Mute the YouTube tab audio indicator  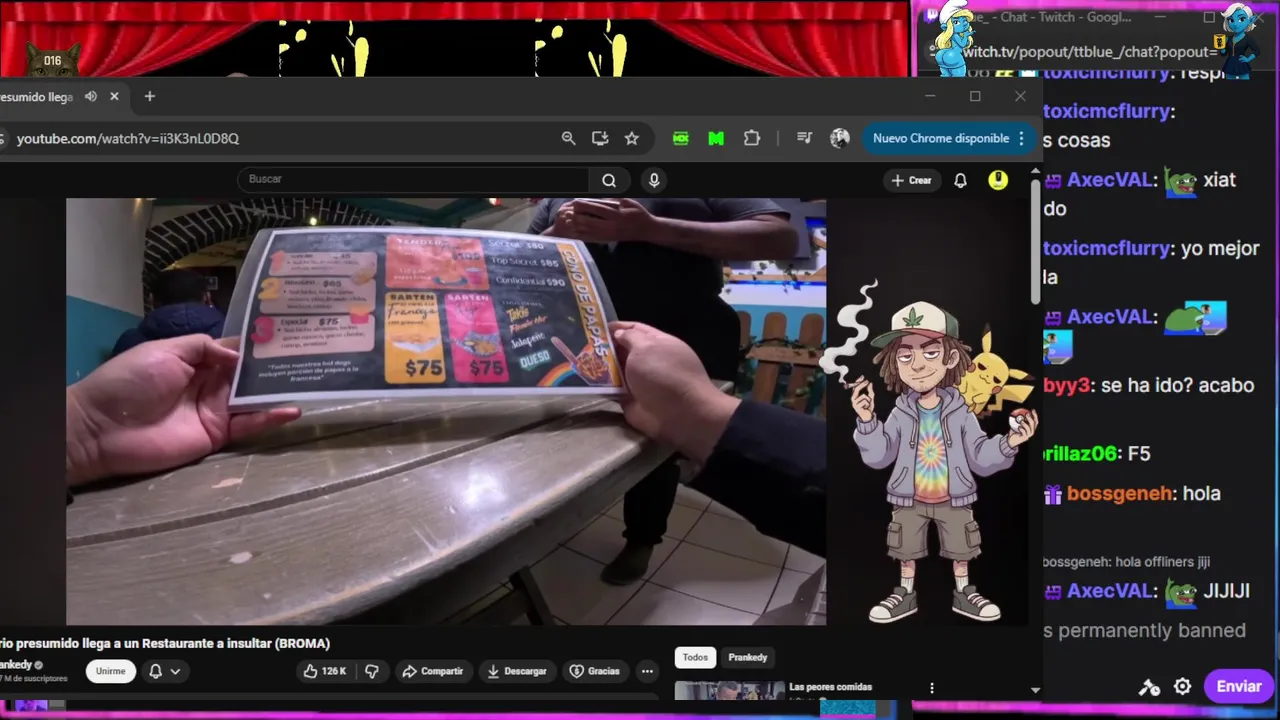[x=91, y=96]
